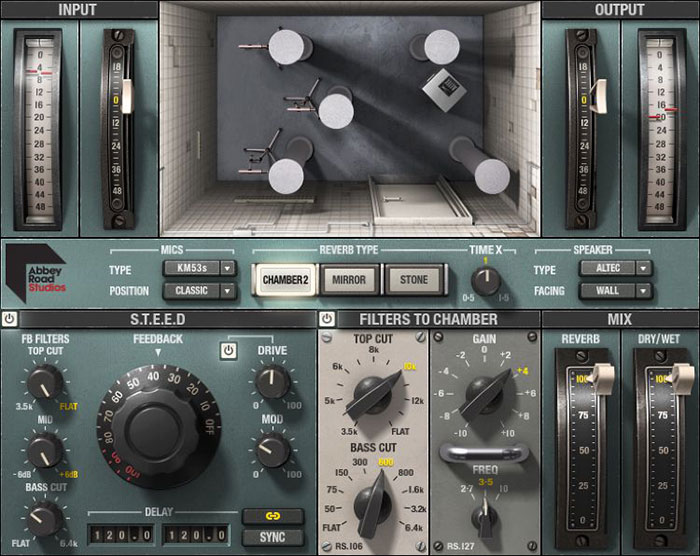Click the gray handle on RS.127 panel
Screen dimensions: 700x556
coord(484,453)
